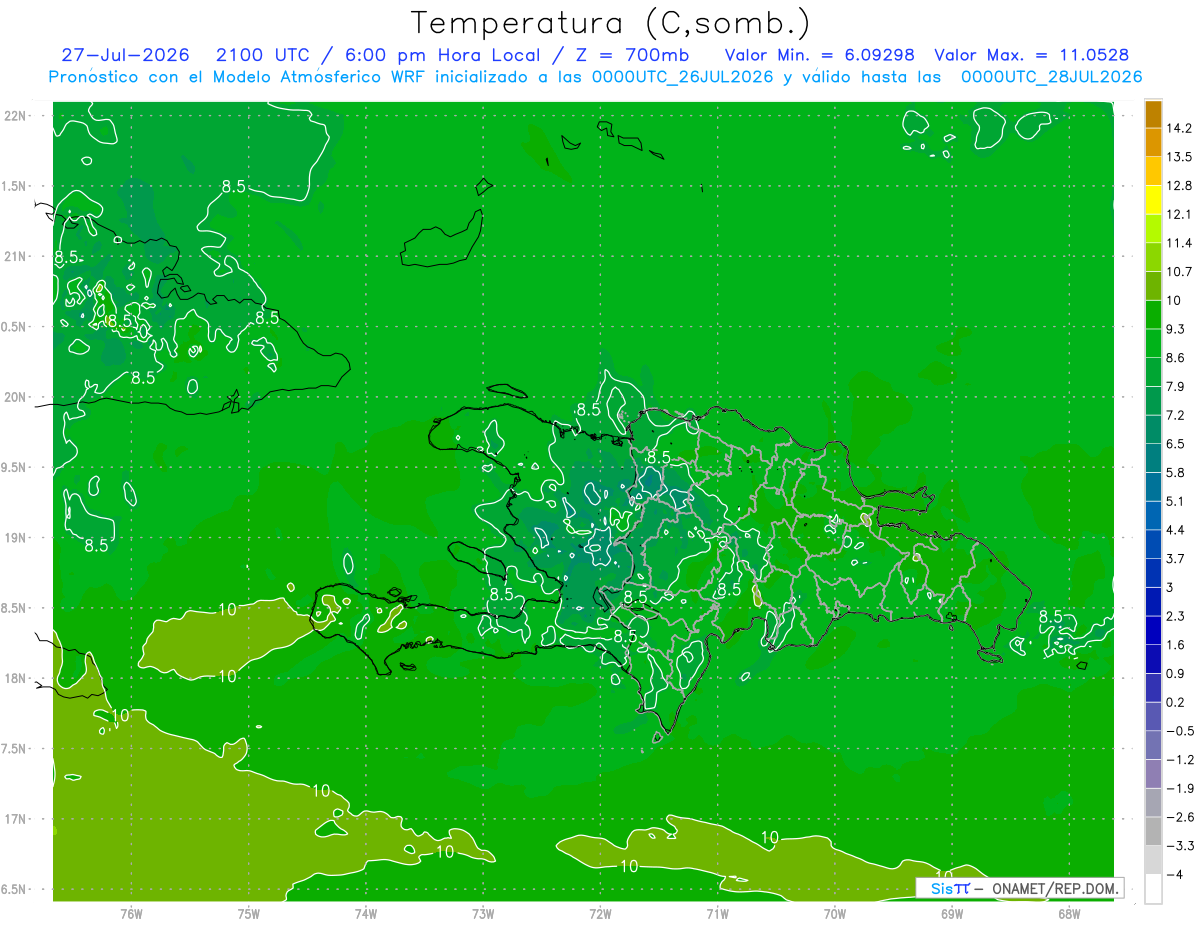
Task: Click the "5.8" color scale label
Action: tap(1177, 472)
